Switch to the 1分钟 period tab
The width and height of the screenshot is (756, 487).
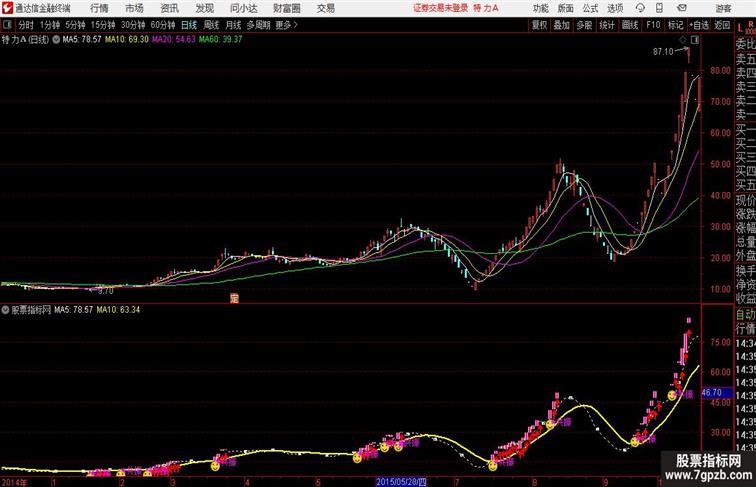point(50,25)
